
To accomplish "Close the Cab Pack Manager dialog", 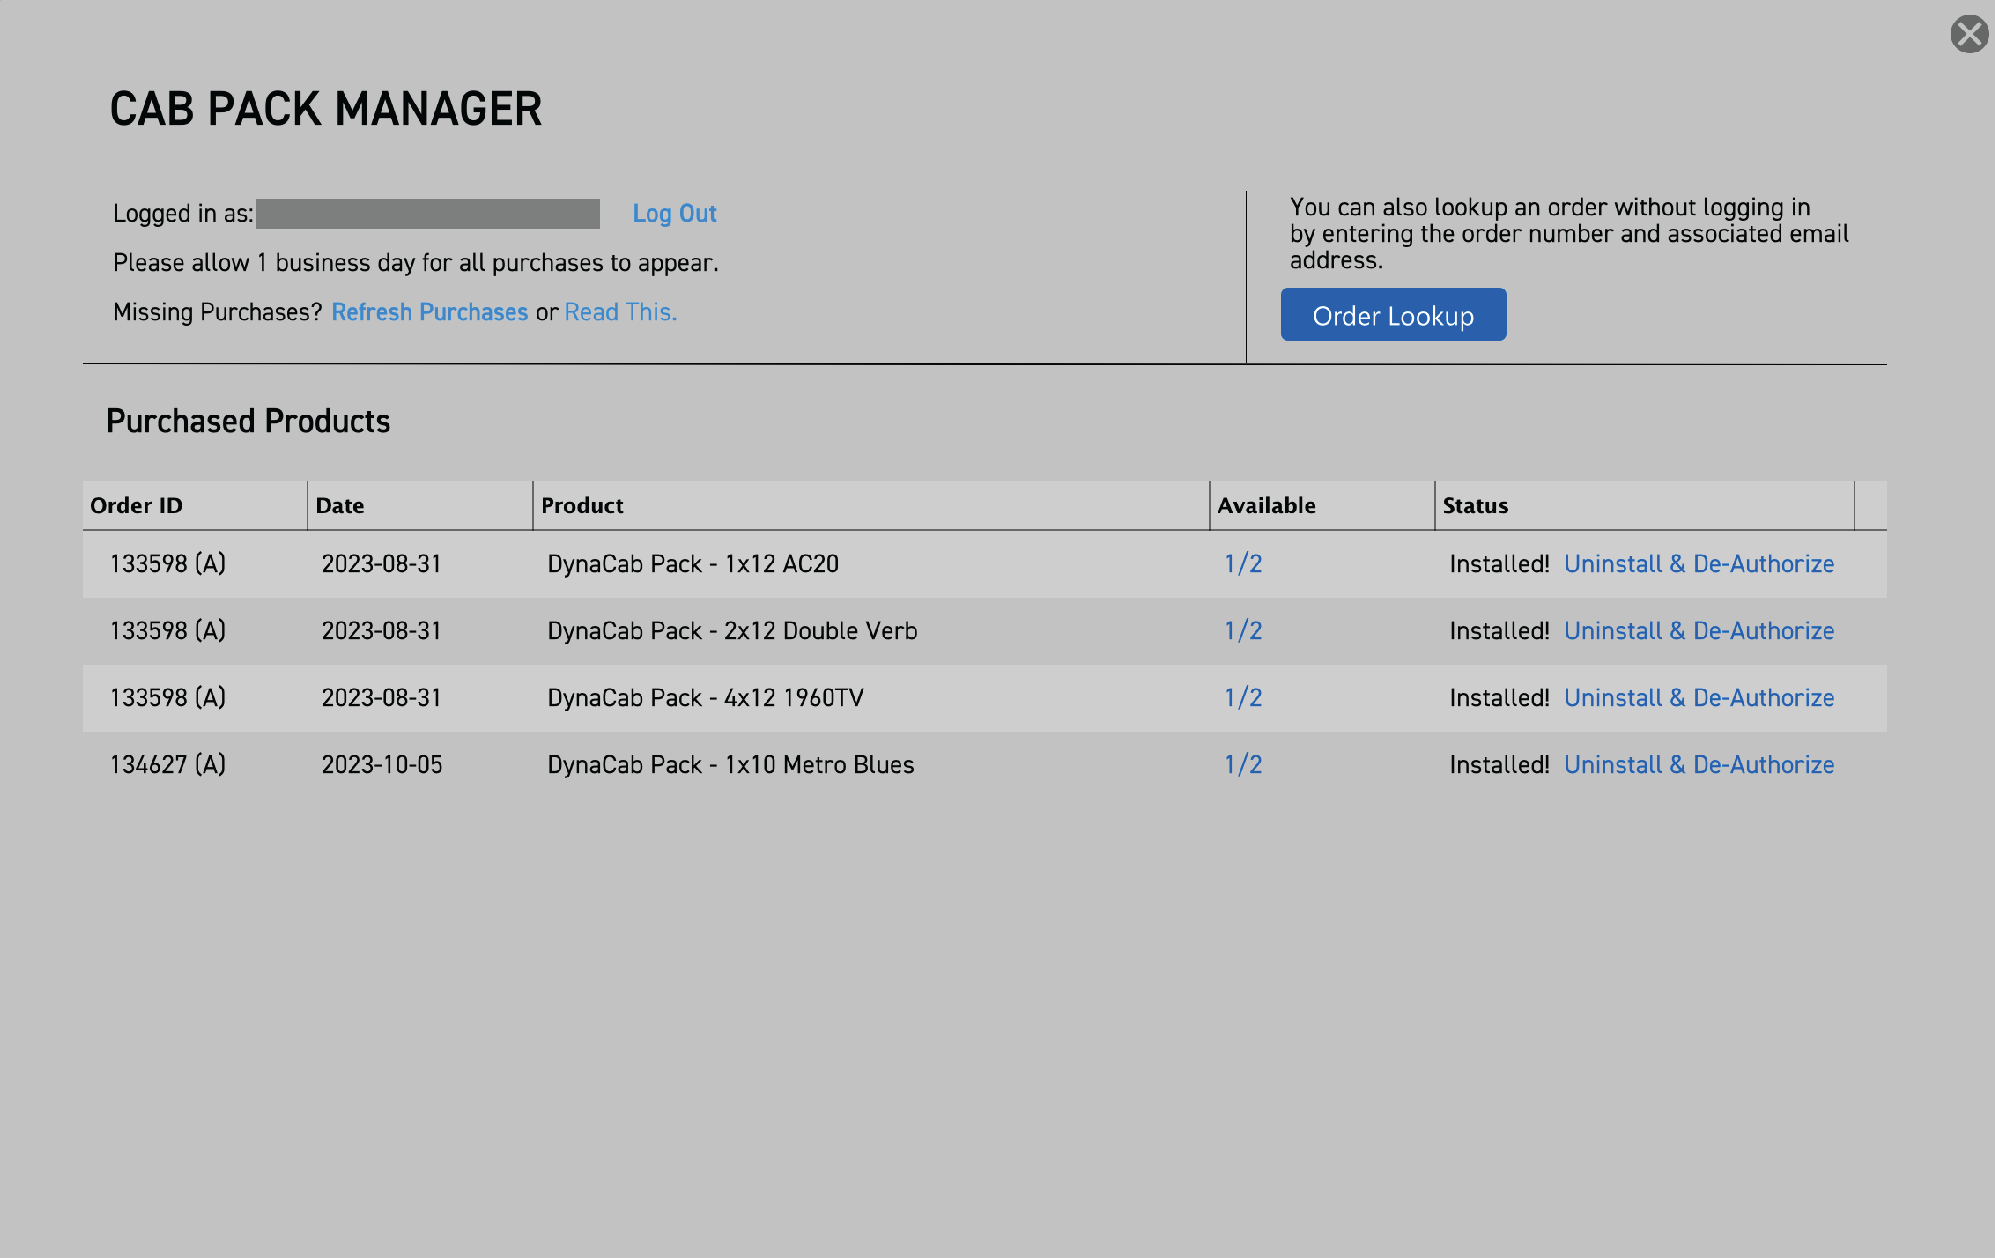I will [1968, 34].
